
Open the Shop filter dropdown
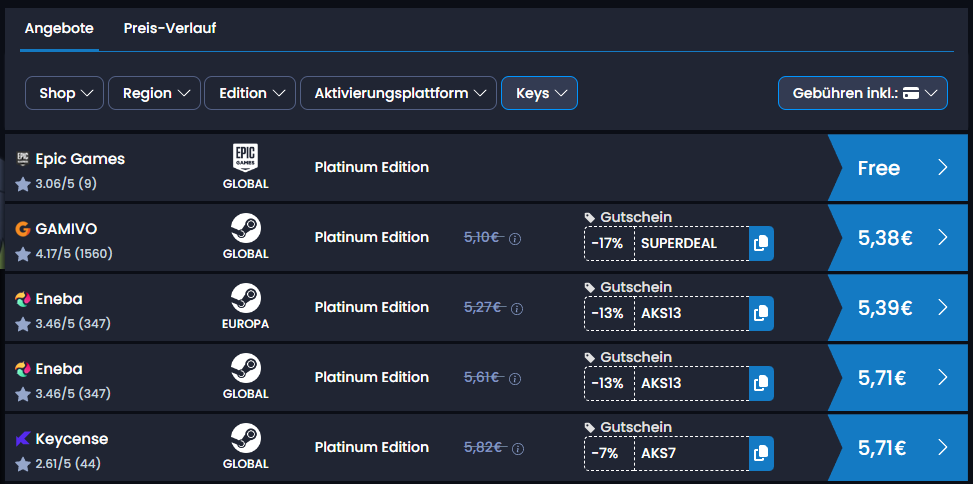click(65, 93)
